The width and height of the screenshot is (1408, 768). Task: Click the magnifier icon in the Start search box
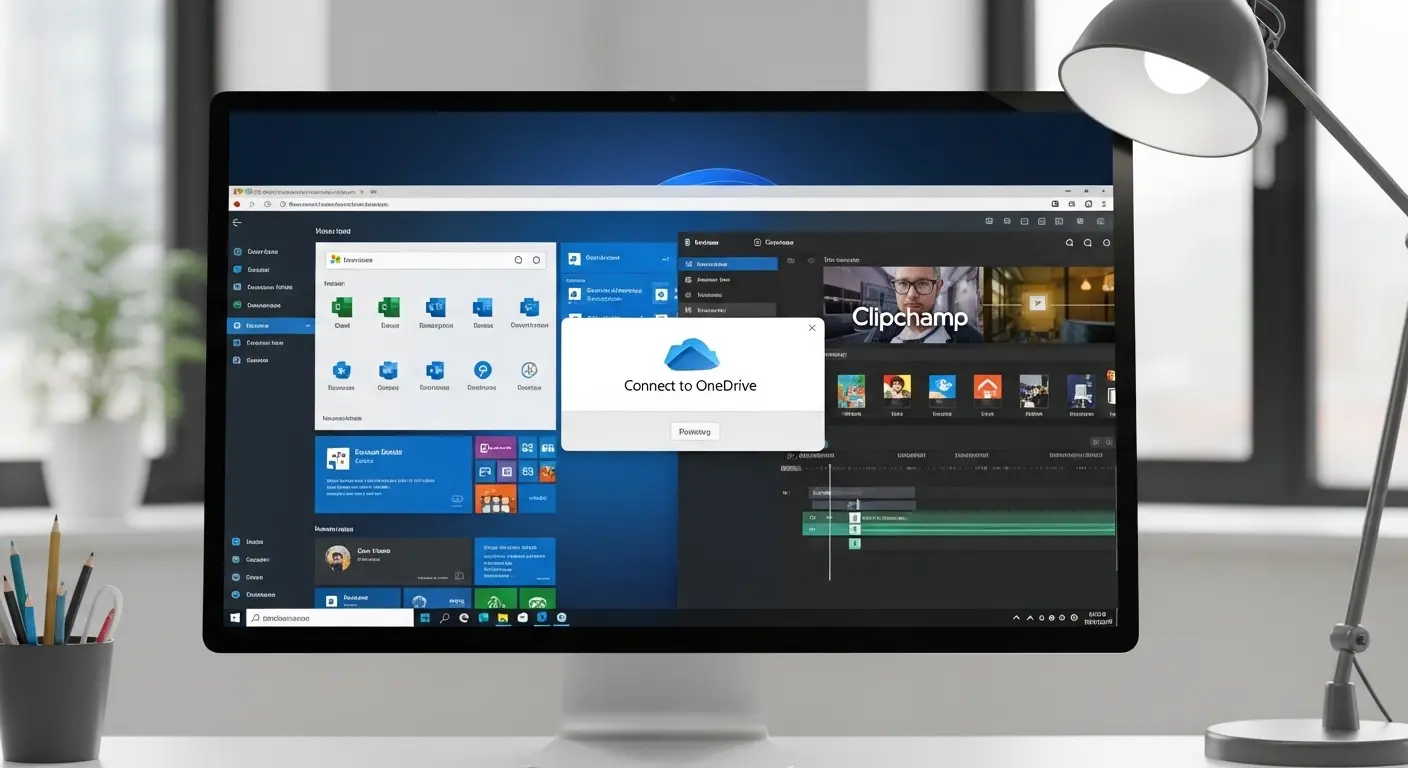pos(518,260)
